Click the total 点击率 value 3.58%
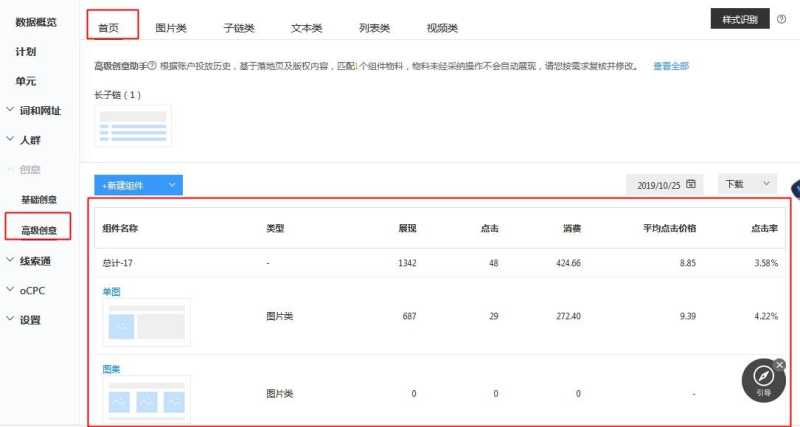Image resolution: width=800 pixels, height=427 pixels. coord(766,263)
